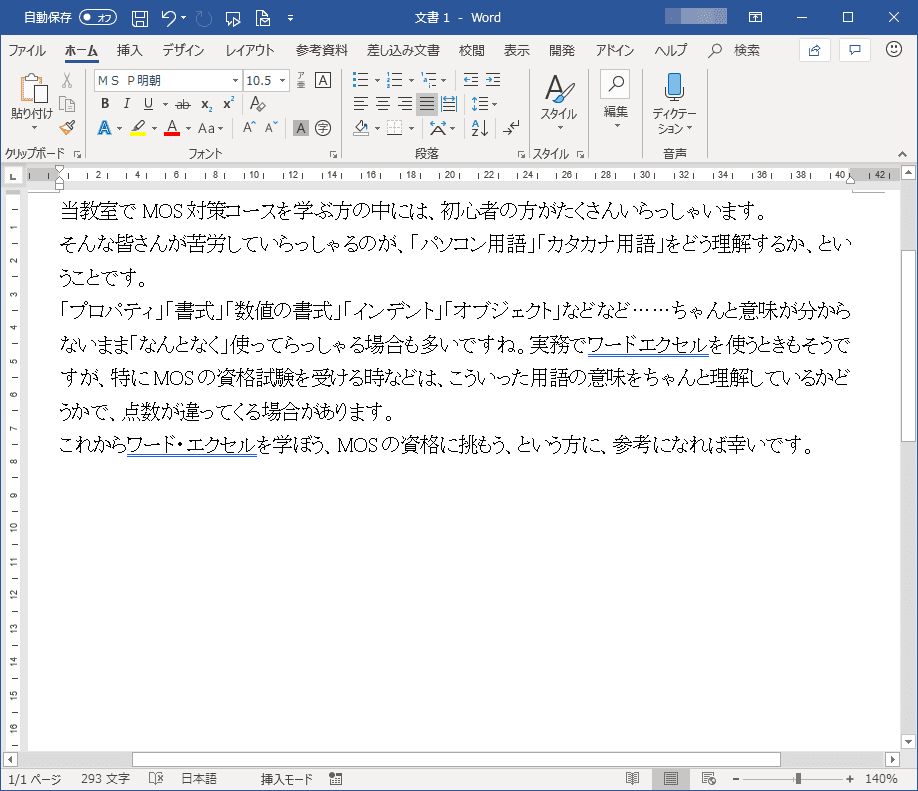Click the character border A icon
Screen dimensions: 918x791
(x=323, y=80)
